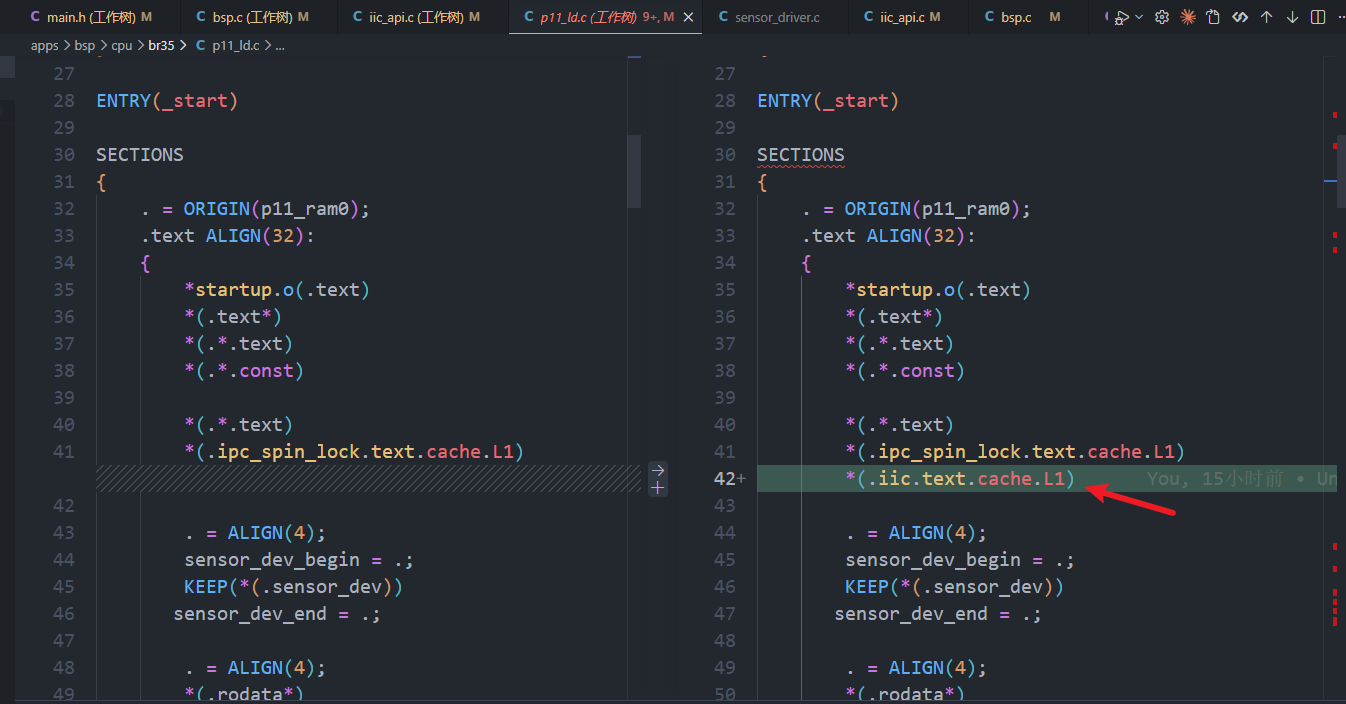The height and width of the screenshot is (704, 1346).
Task: Click the left pane overview scrollbar slider
Action: tap(633, 171)
